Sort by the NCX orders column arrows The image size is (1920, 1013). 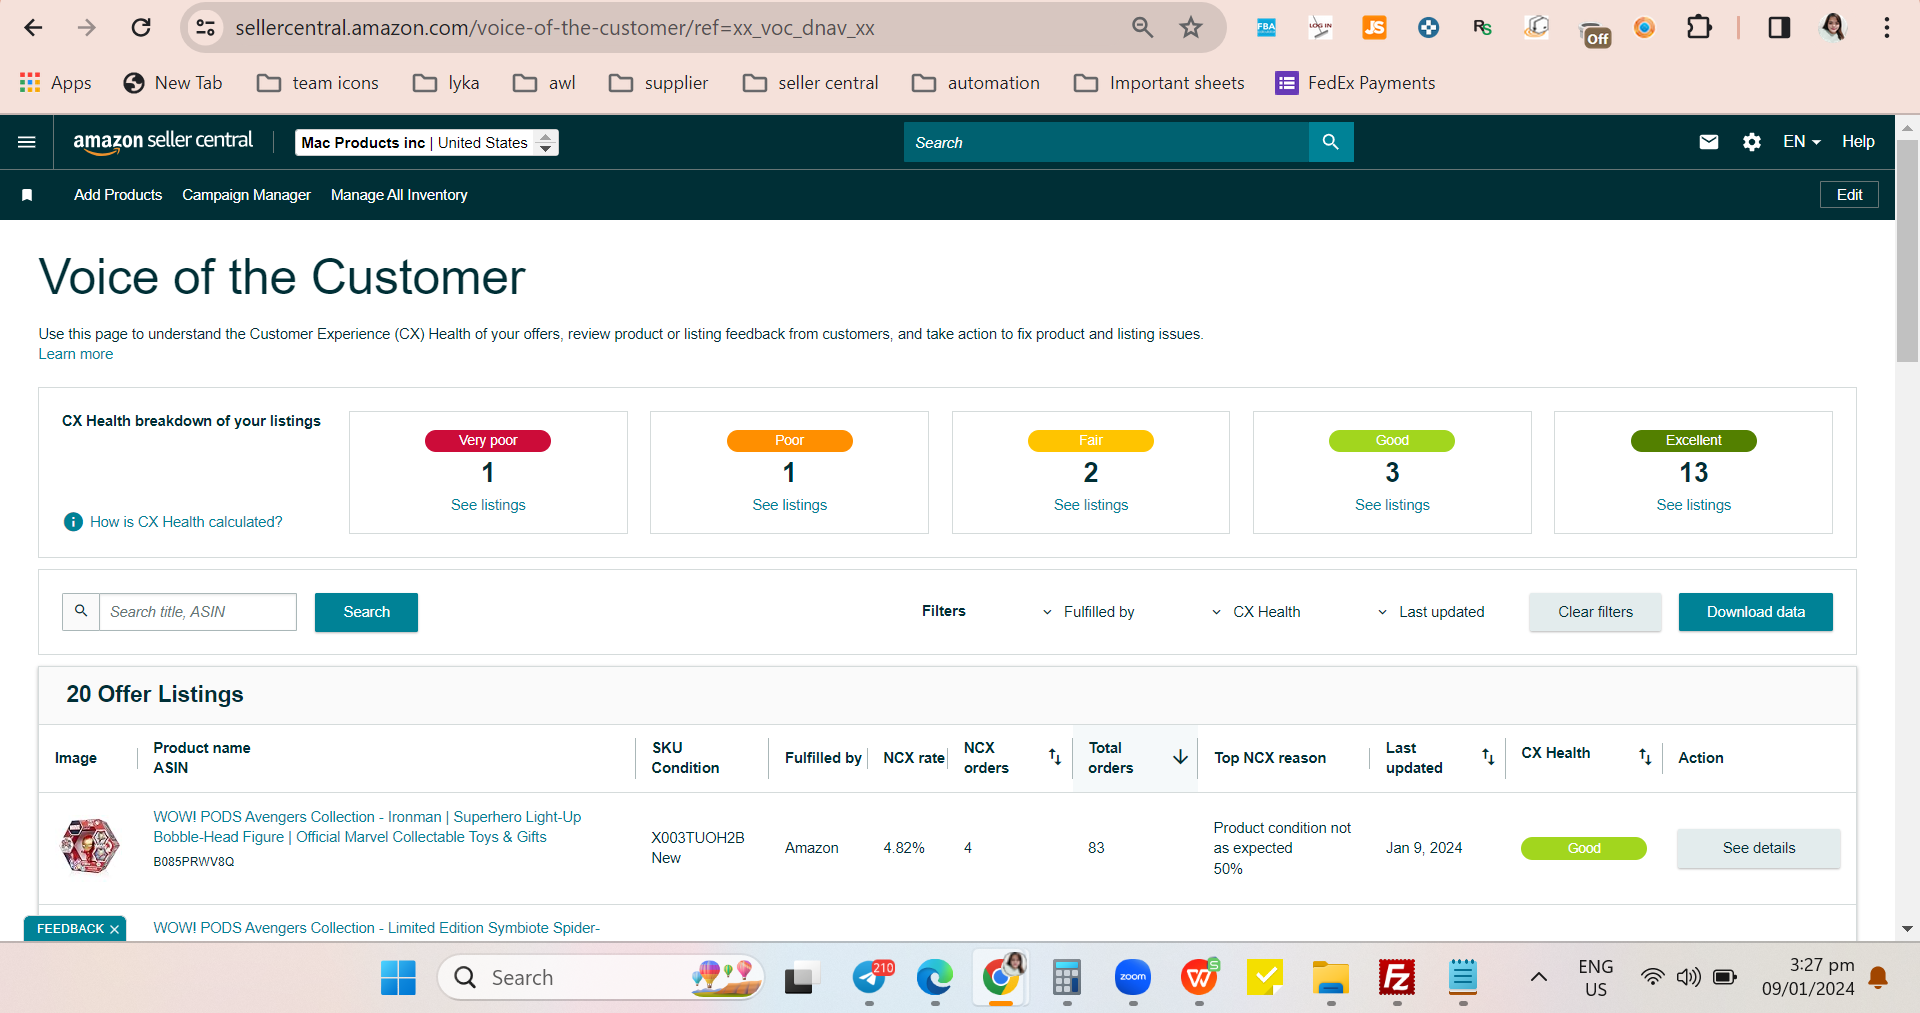(1055, 757)
